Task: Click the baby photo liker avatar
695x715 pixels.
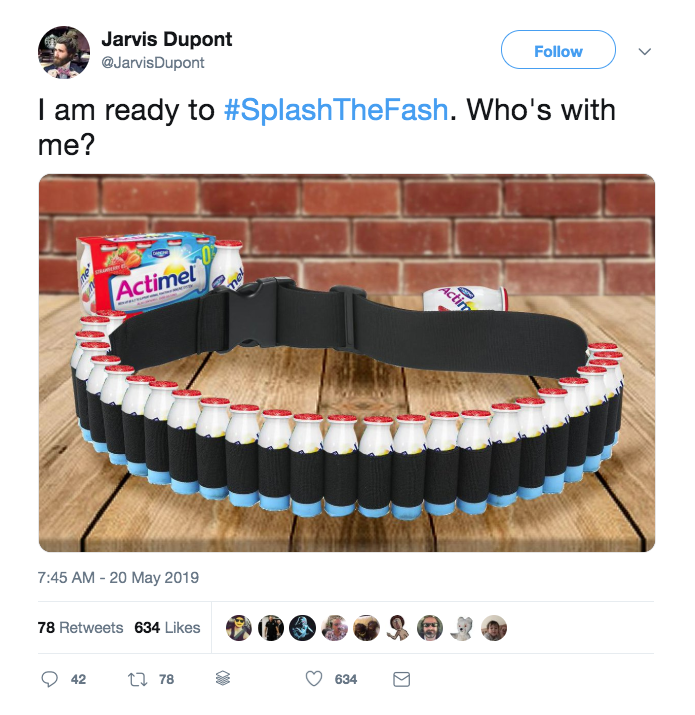Action: [494, 628]
